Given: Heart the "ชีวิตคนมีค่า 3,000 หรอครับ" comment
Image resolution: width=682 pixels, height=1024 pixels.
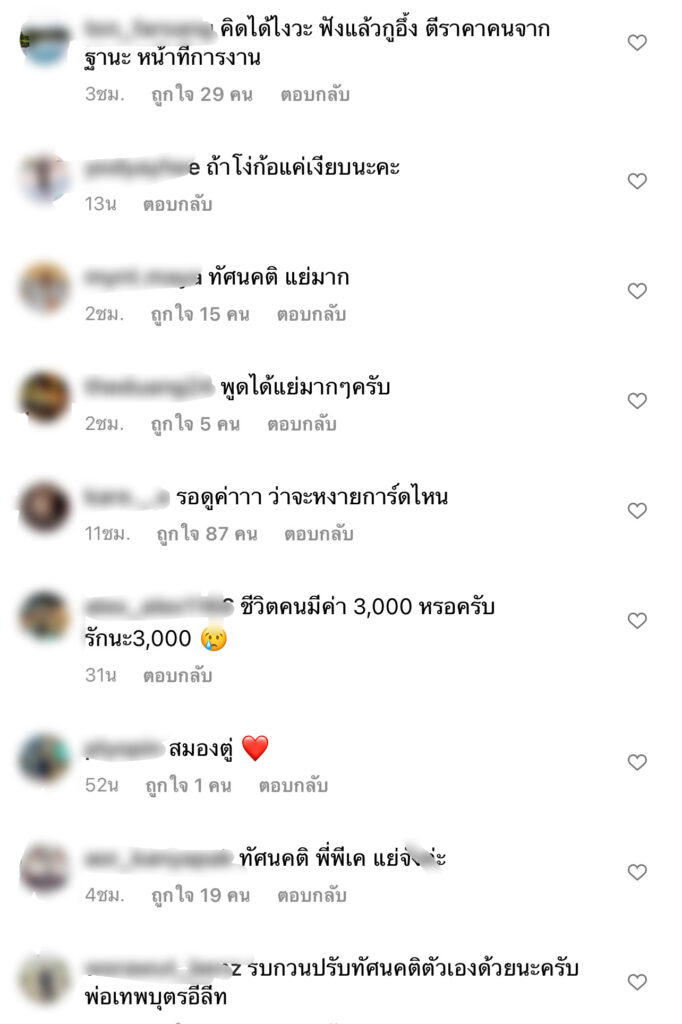Looking at the screenshot, I should click(637, 620).
